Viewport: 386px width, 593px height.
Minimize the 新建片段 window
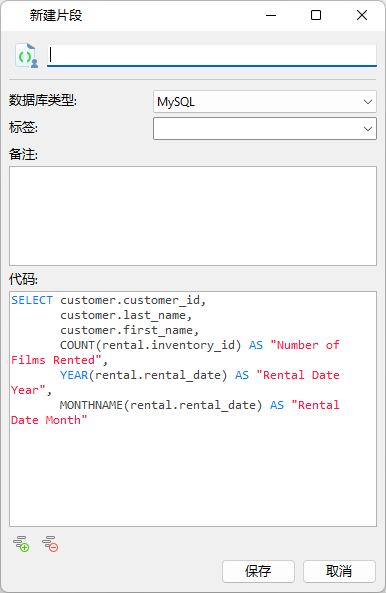tap(271, 15)
